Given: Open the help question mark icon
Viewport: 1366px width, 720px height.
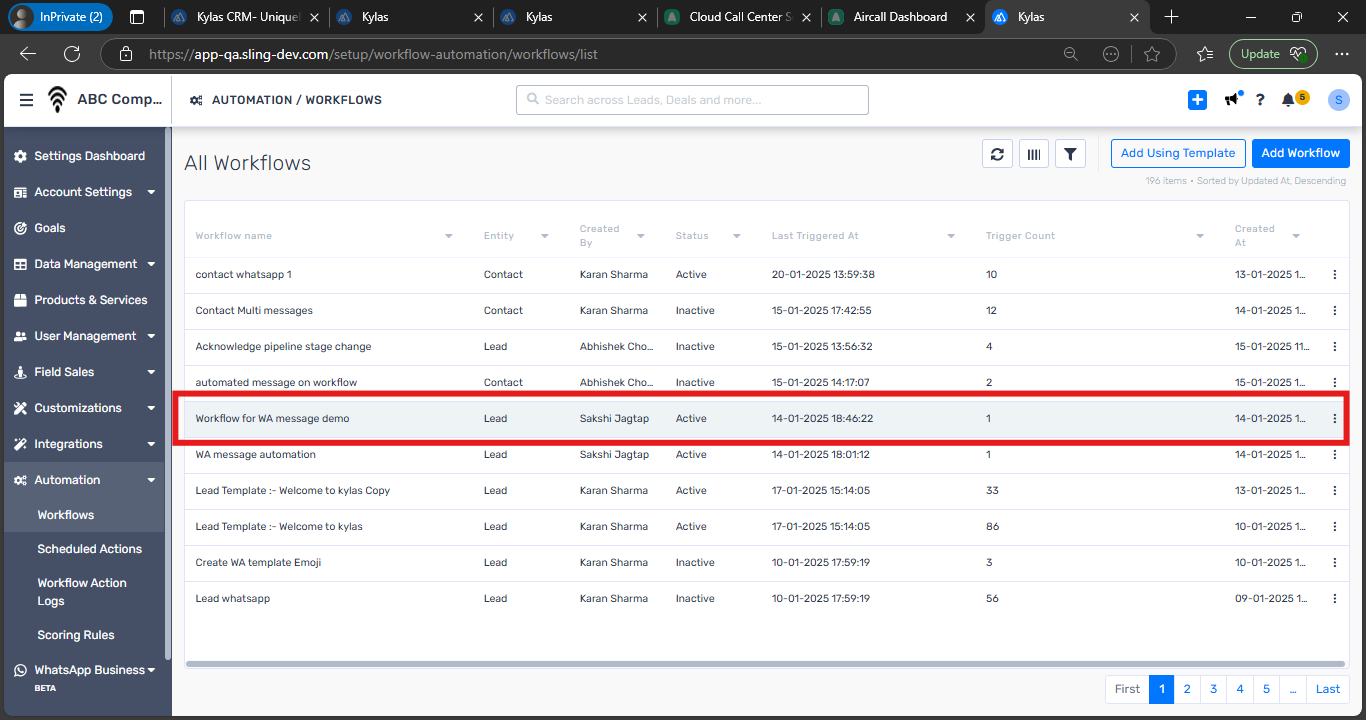Looking at the screenshot, I should pos(1261,100).
